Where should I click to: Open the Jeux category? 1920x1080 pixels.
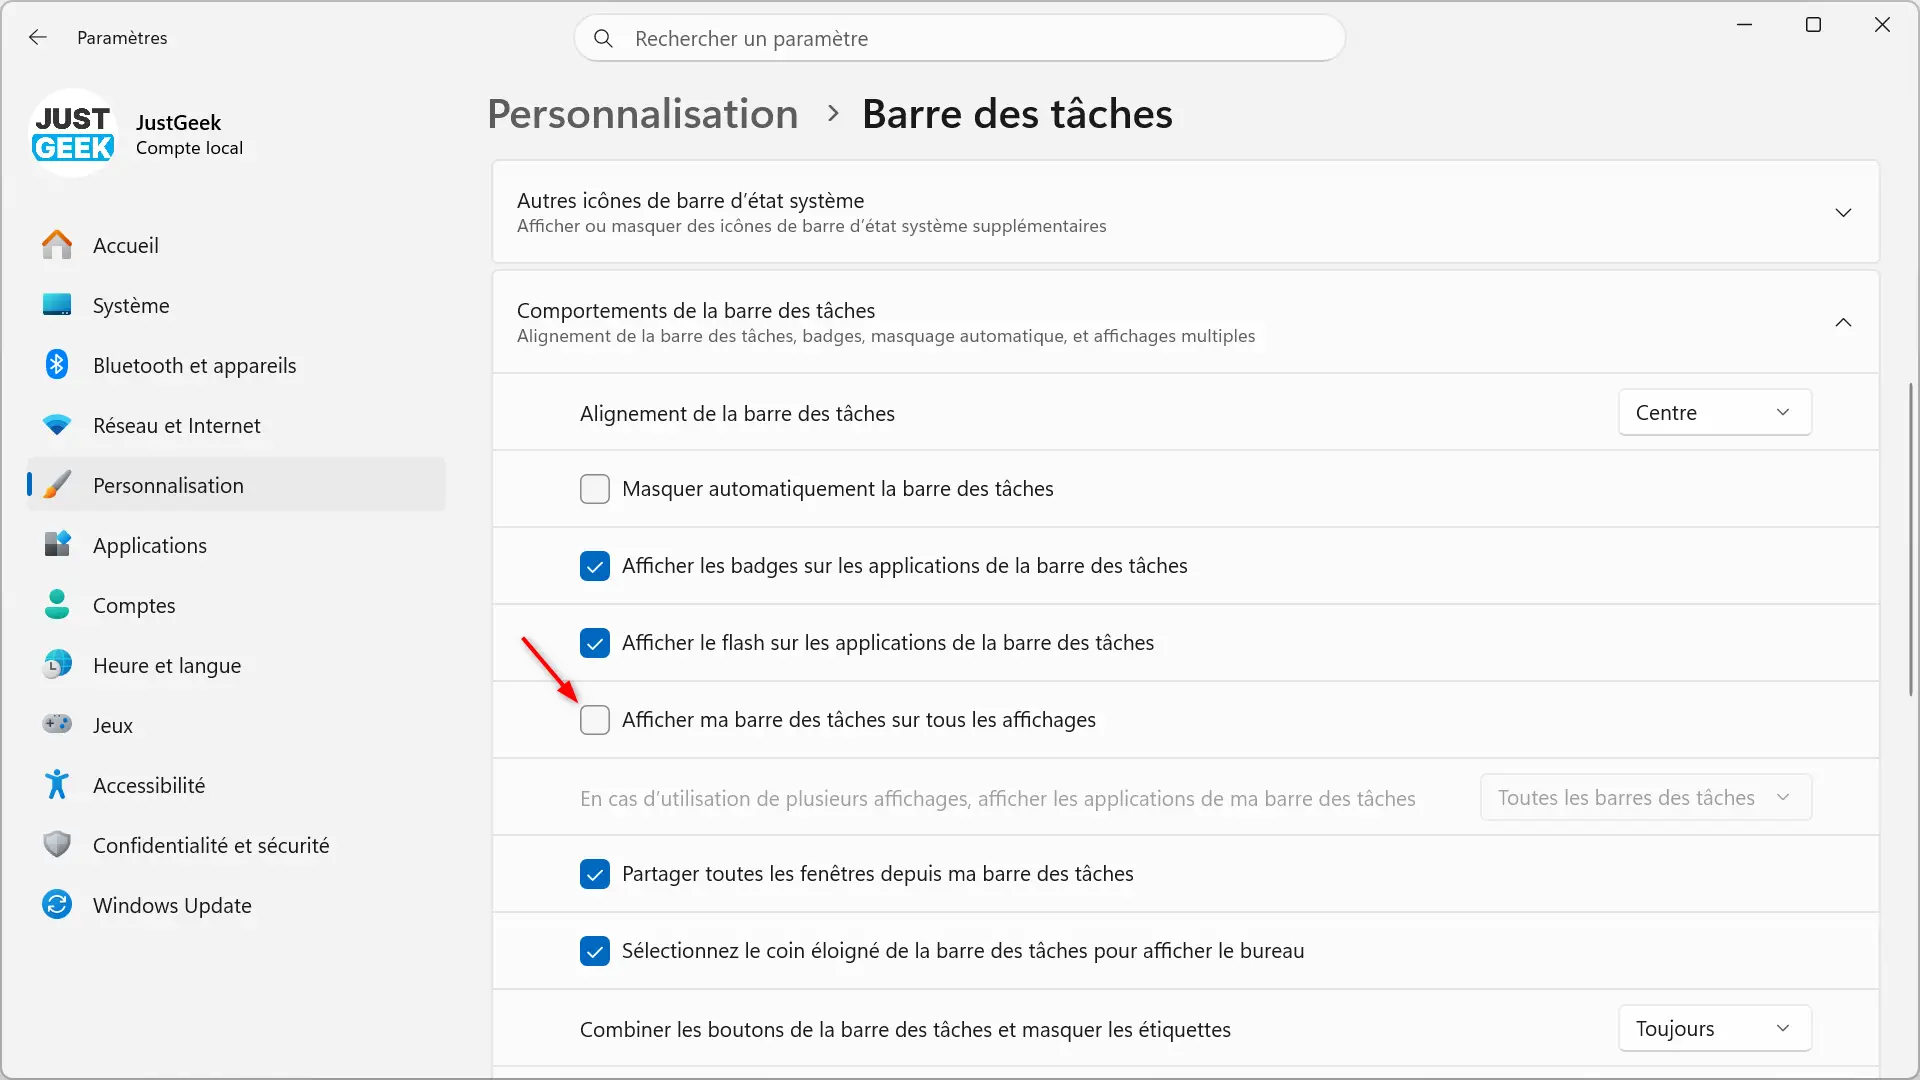pos(236,725)
